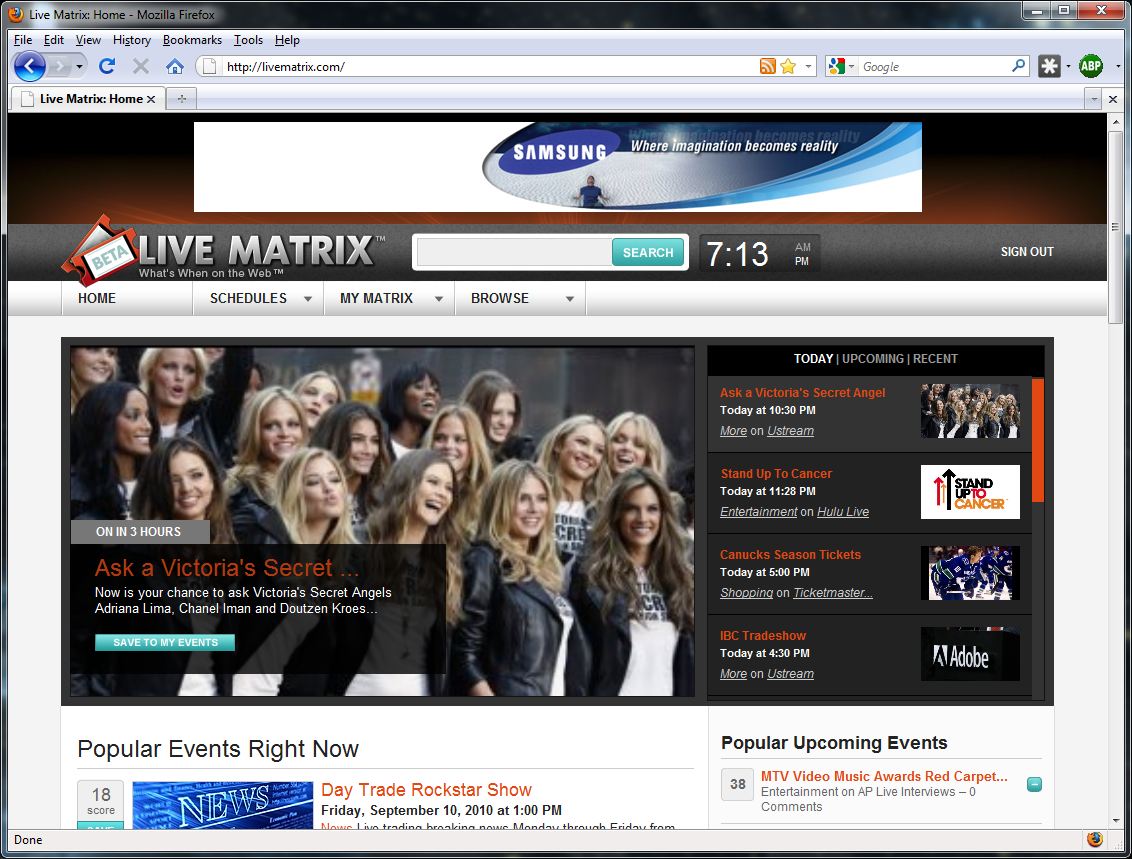The image size is (1132, 859).
Task: Click the Live Matrix search input field
Action: click(x=515, y=253)
